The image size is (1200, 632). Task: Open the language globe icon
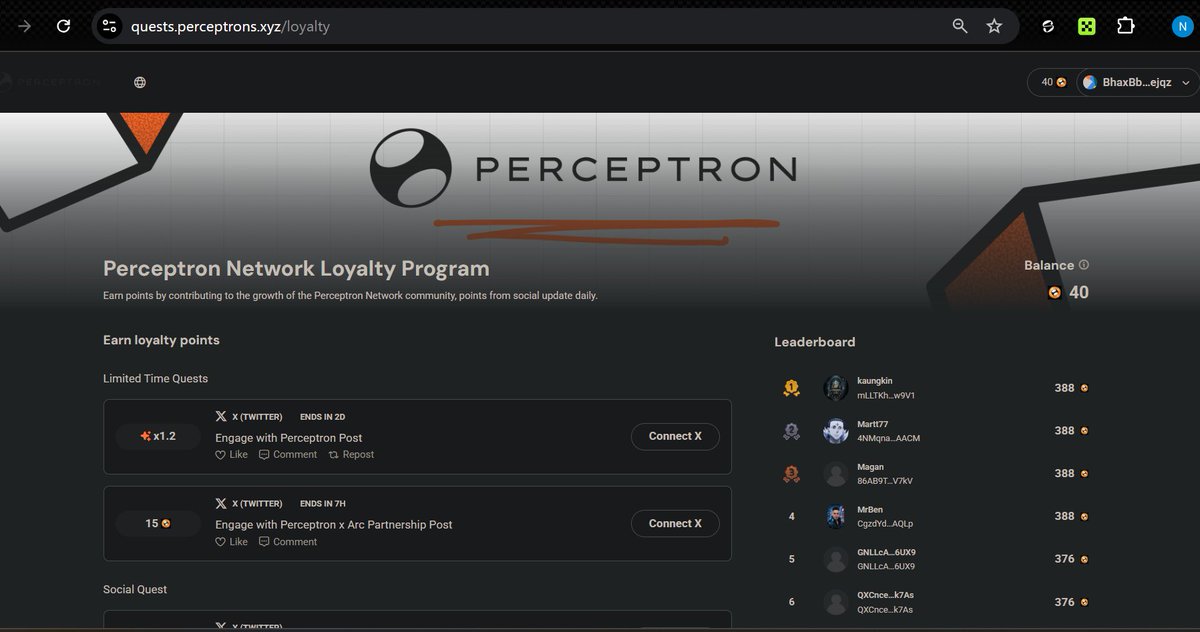pos(140,82)
